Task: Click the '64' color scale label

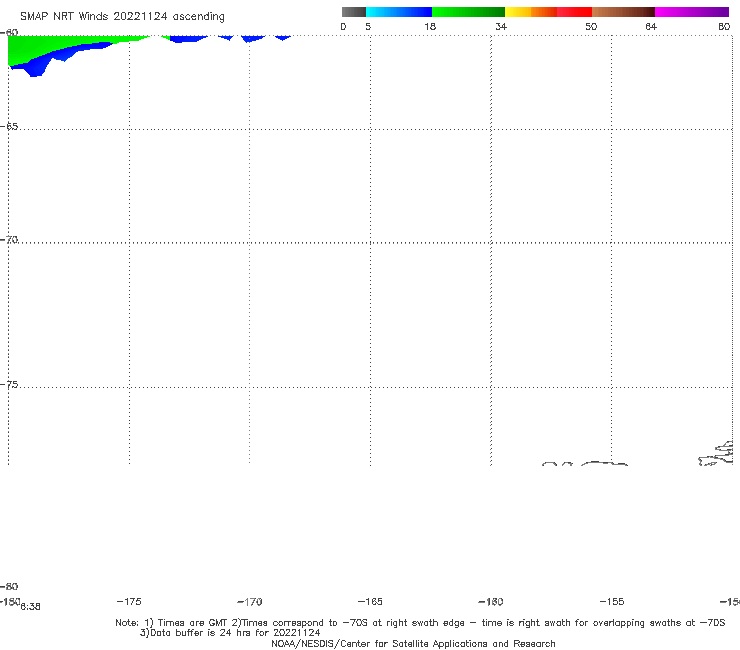Action: pyautogui.click(x=651, y=26)
